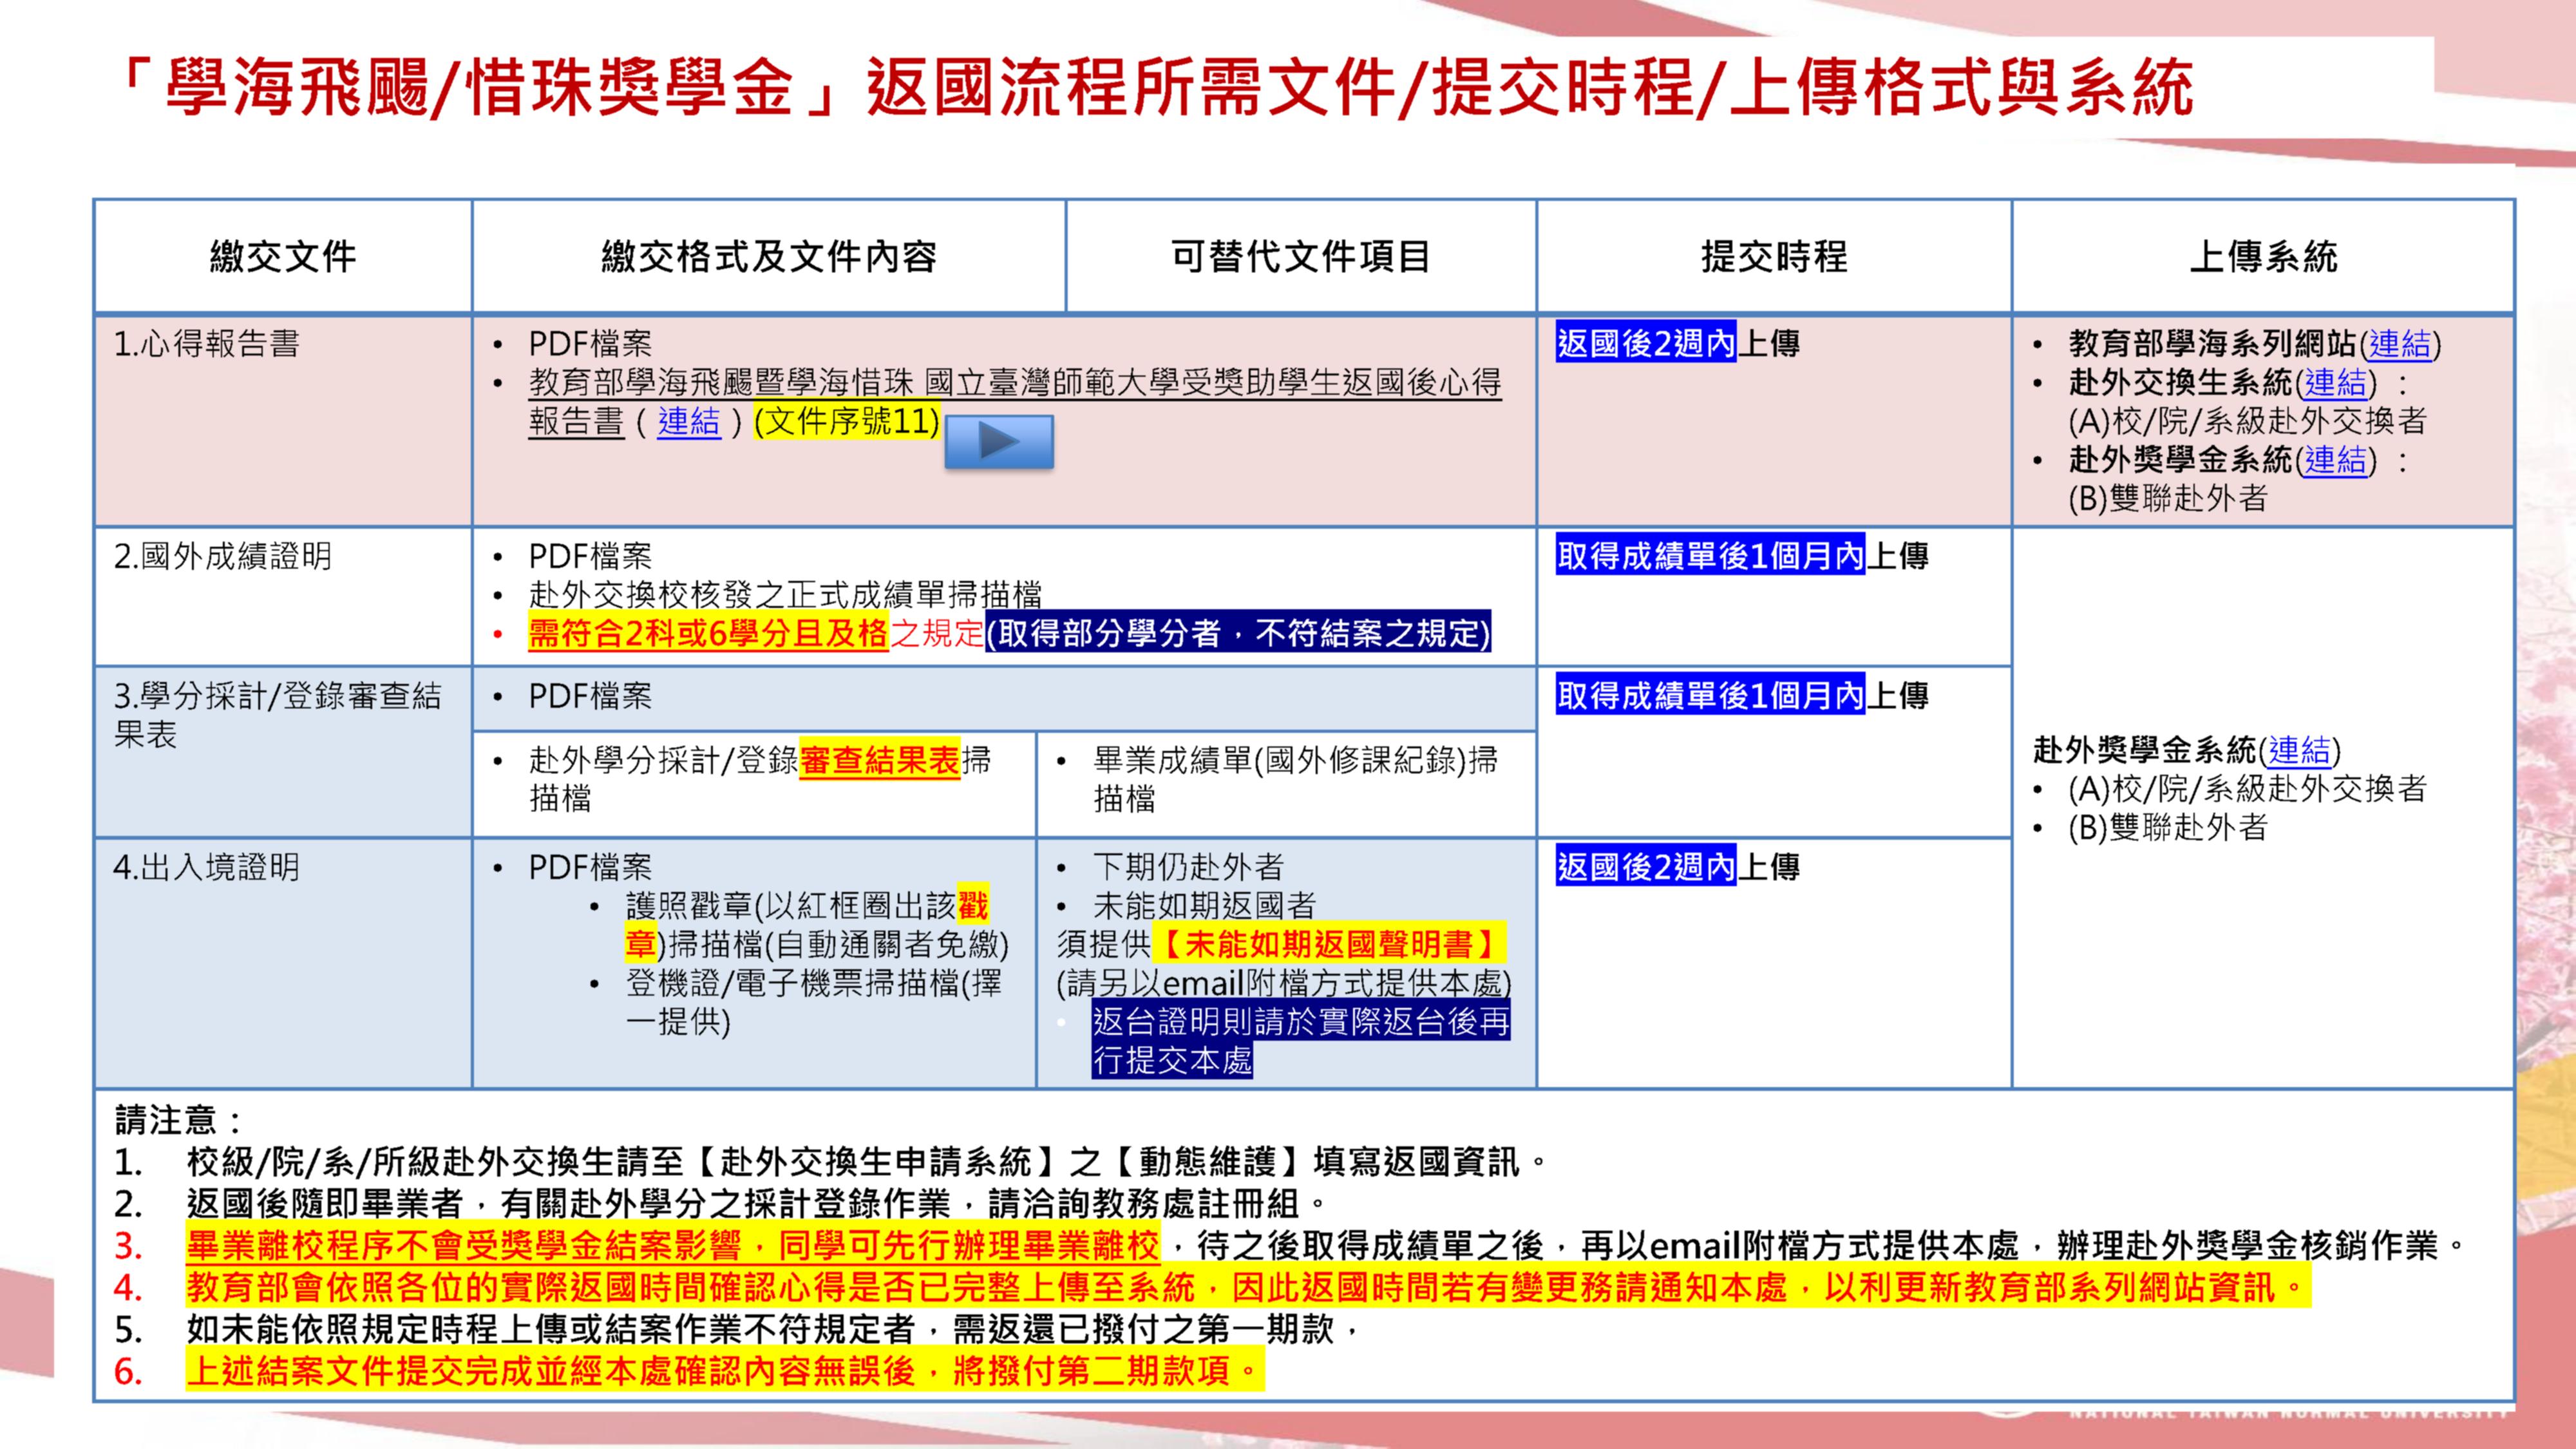The image size is (2576, 1449).
Task: Click highlighted 【未能如期返國聲明書】 text
Action: (1329, 944)
